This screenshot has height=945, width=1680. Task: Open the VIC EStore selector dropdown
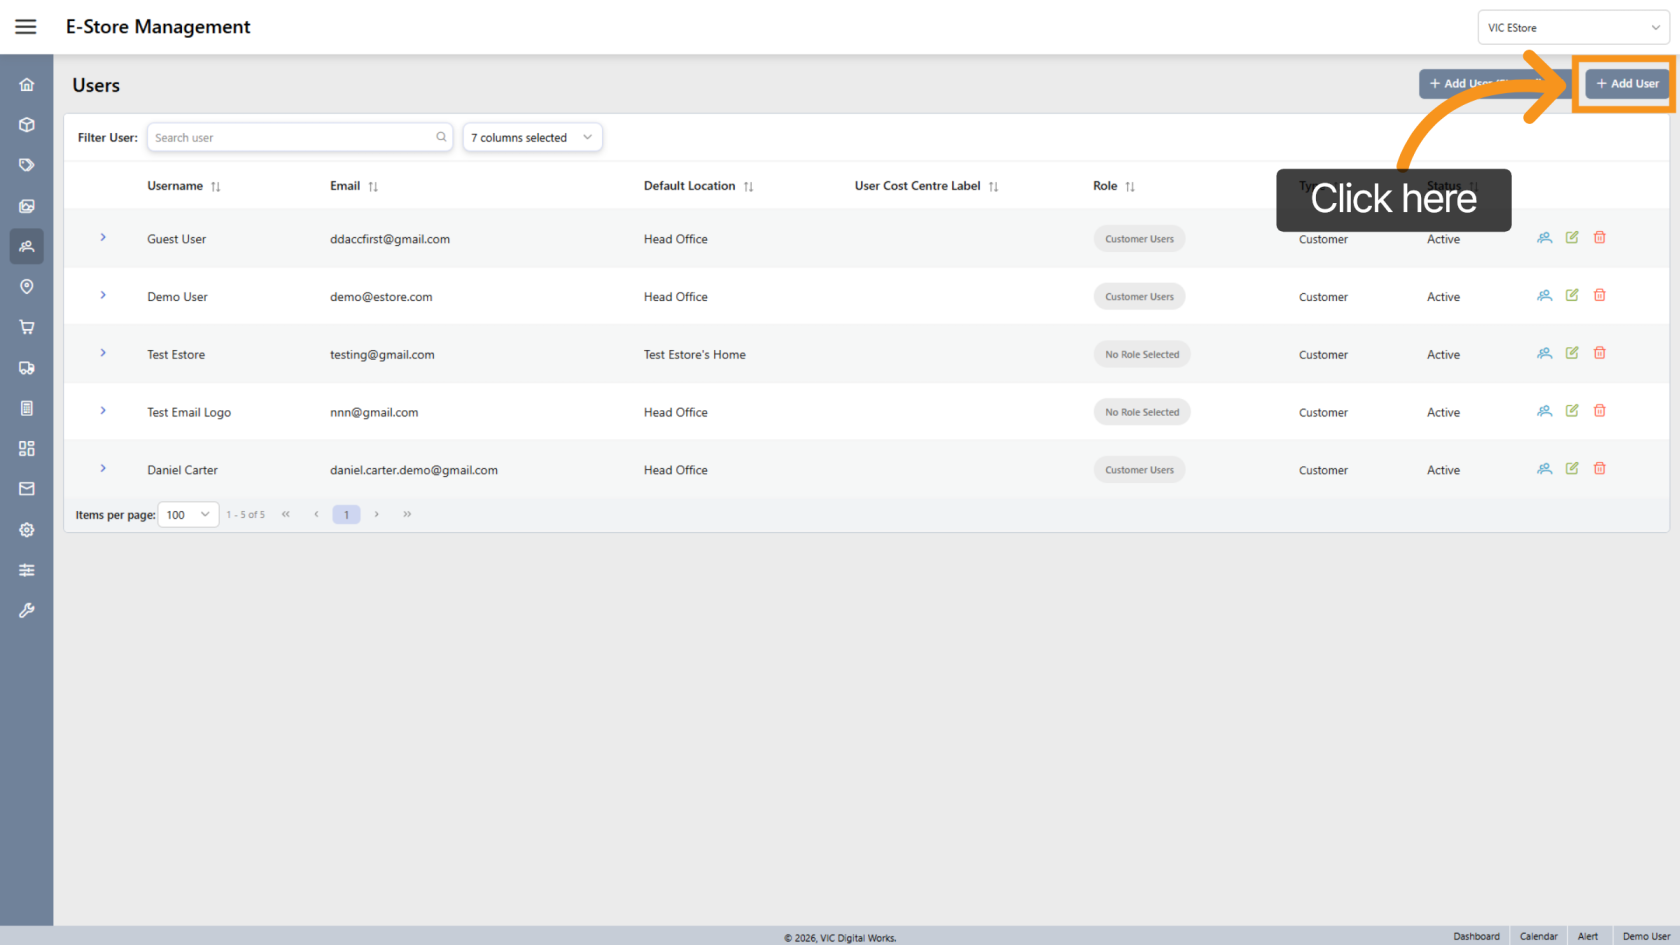1573,27
